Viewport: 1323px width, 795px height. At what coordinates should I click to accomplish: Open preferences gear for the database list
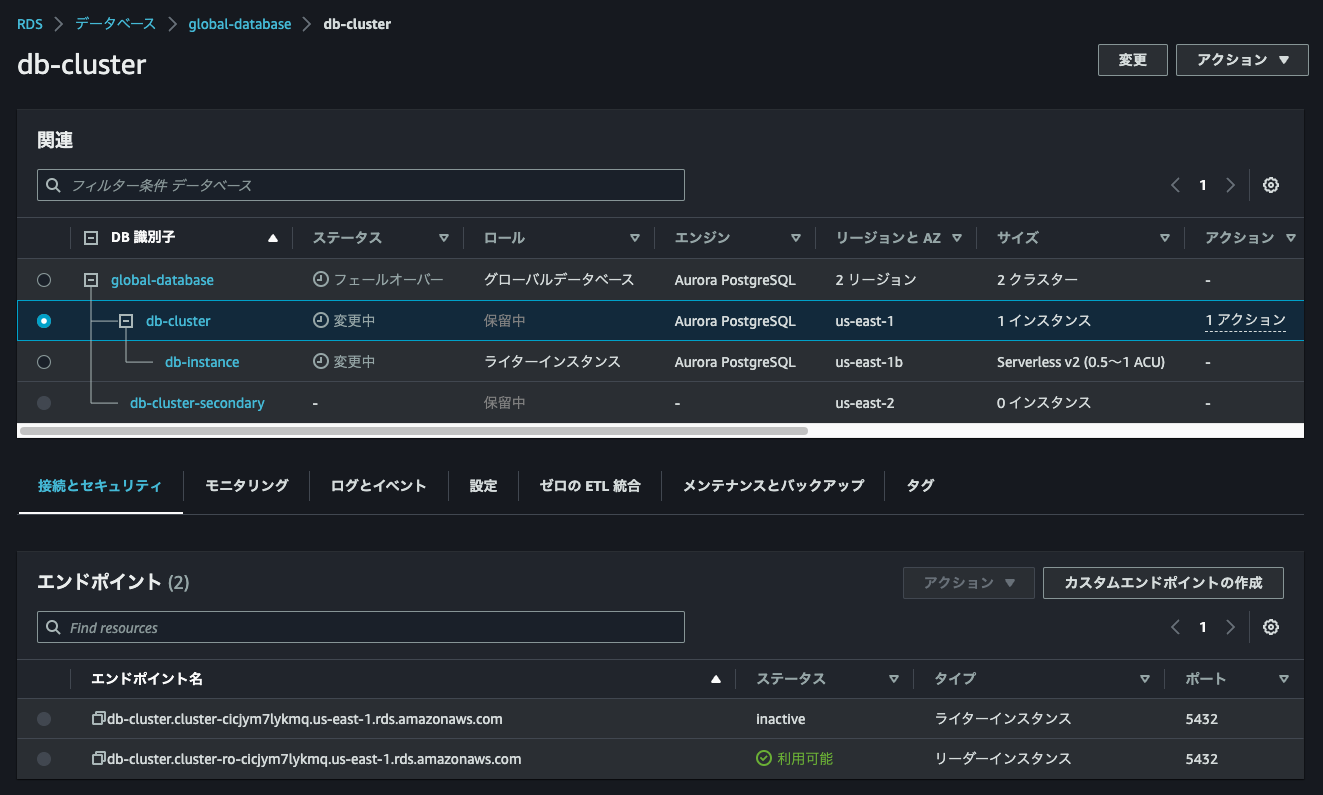(x=1270, y=184)
